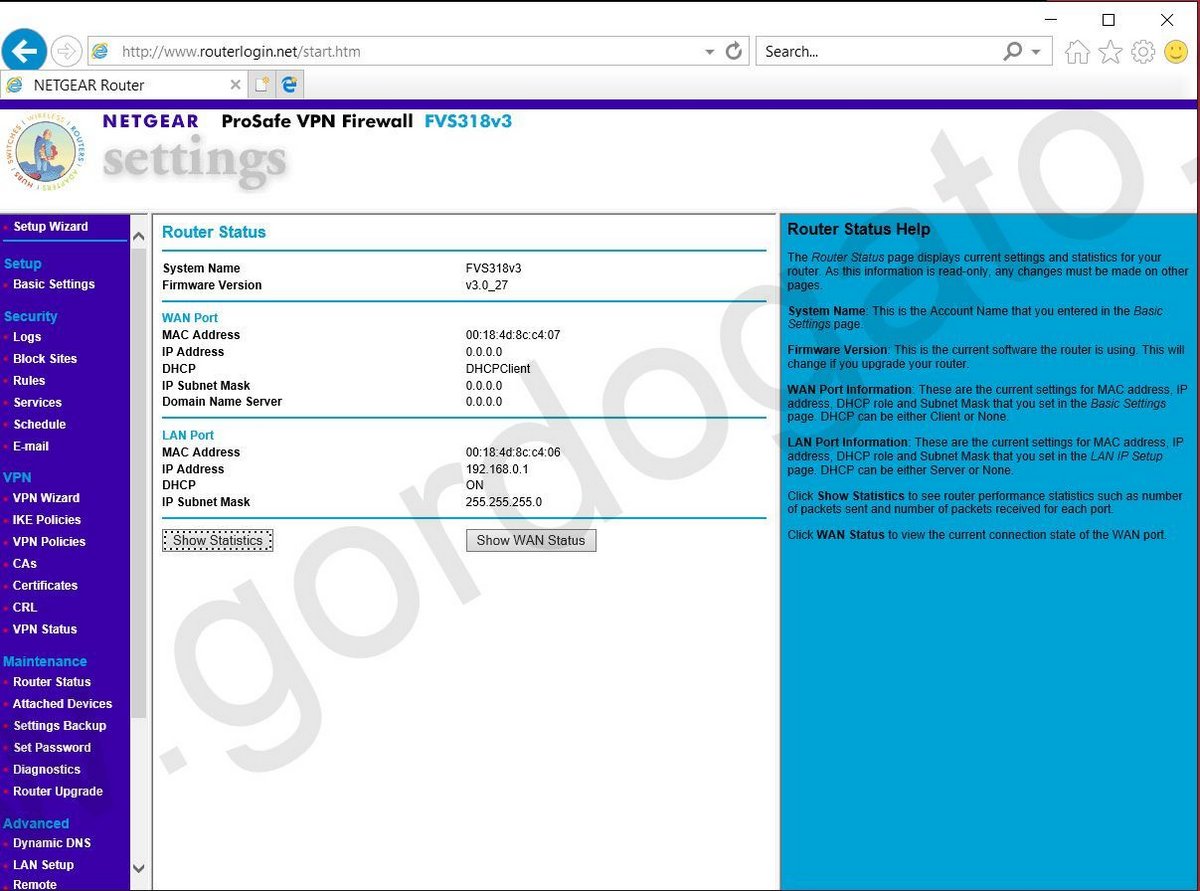Open the search provider dropdown arrow
This screenshot has width=1200, height=891.
[x=1036, y=52]
